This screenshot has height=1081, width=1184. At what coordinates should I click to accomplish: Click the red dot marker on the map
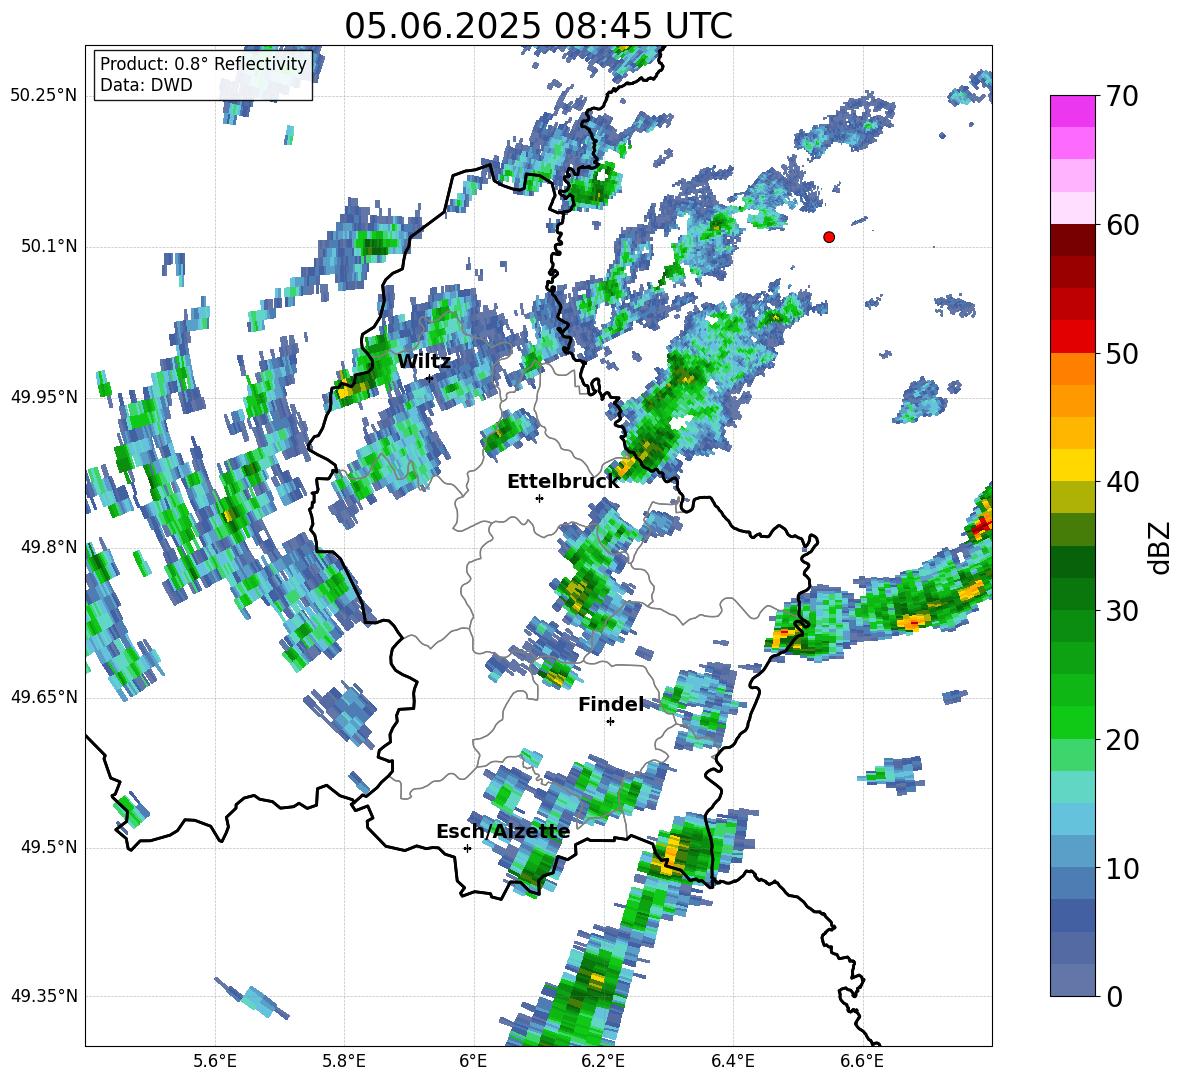(x=829, y=237)
